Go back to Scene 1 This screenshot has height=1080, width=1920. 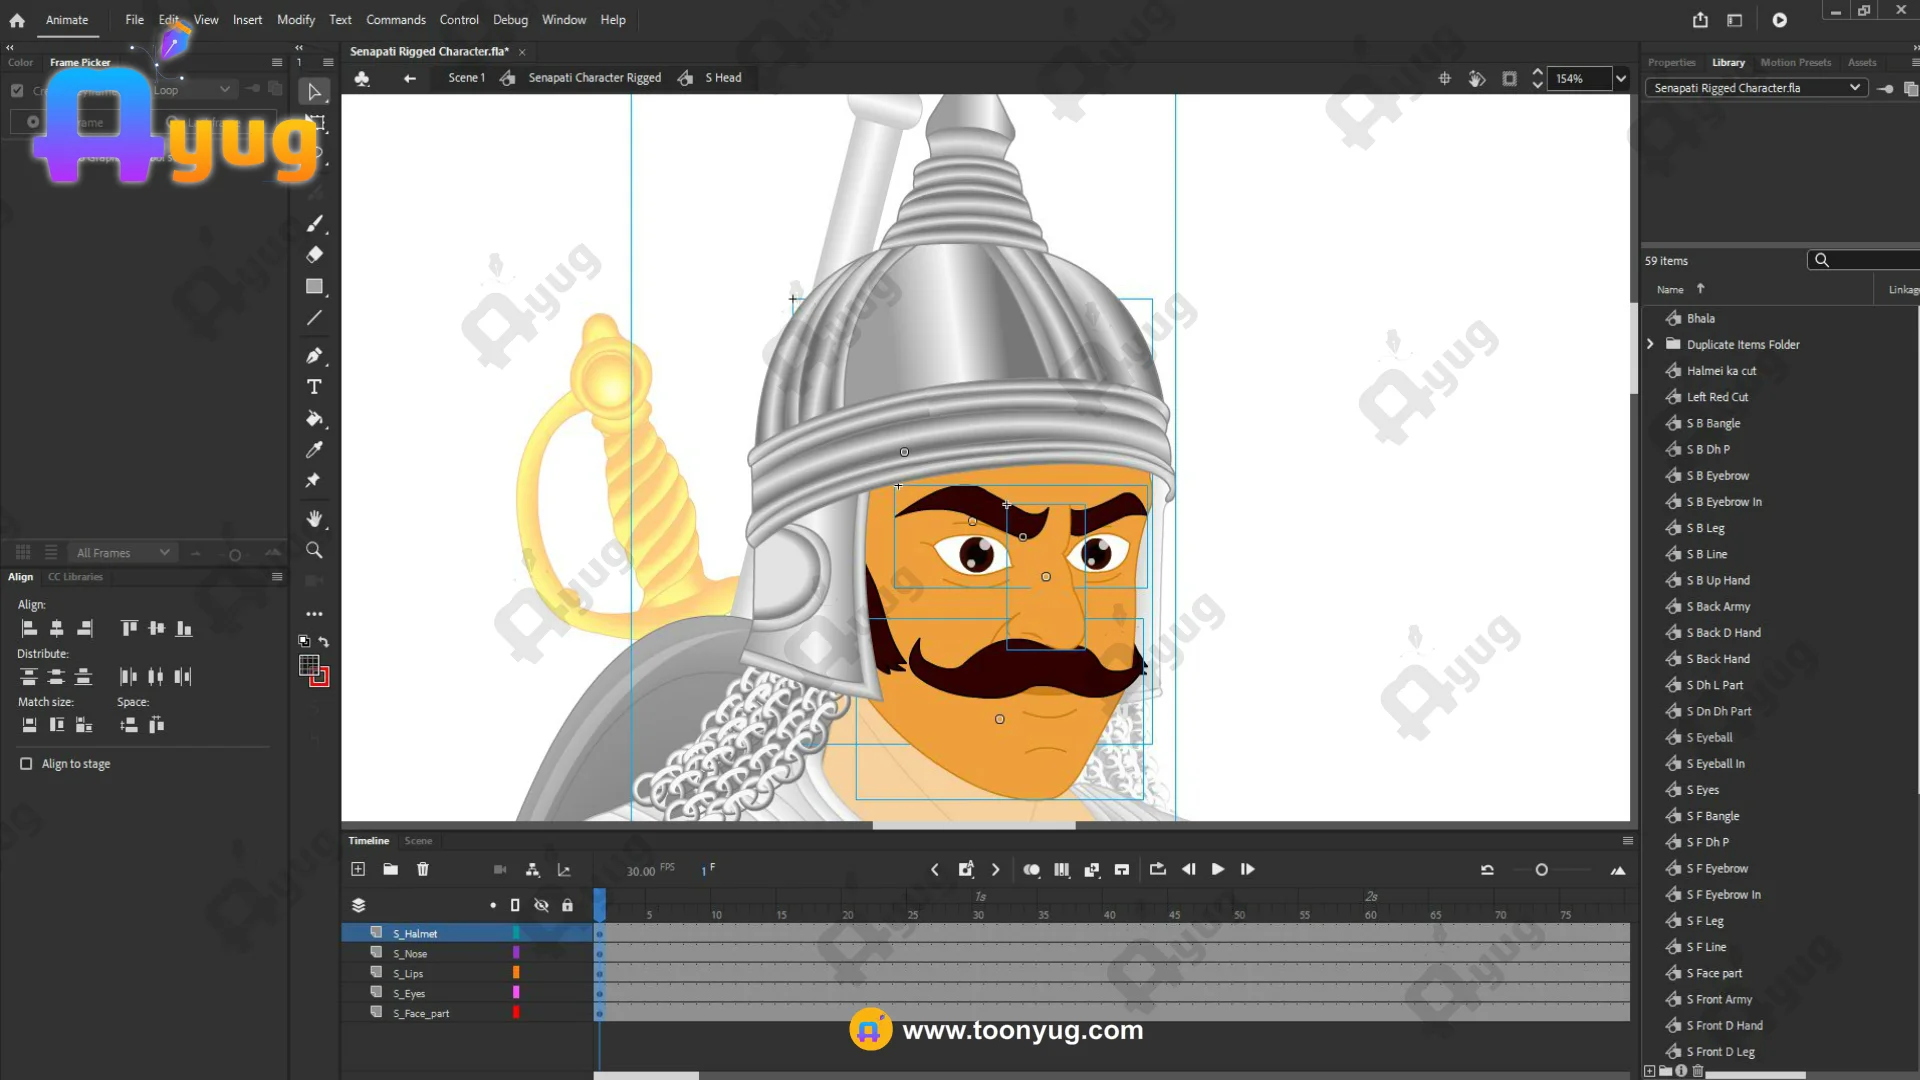pyautogui.click(x=466, y=78)
